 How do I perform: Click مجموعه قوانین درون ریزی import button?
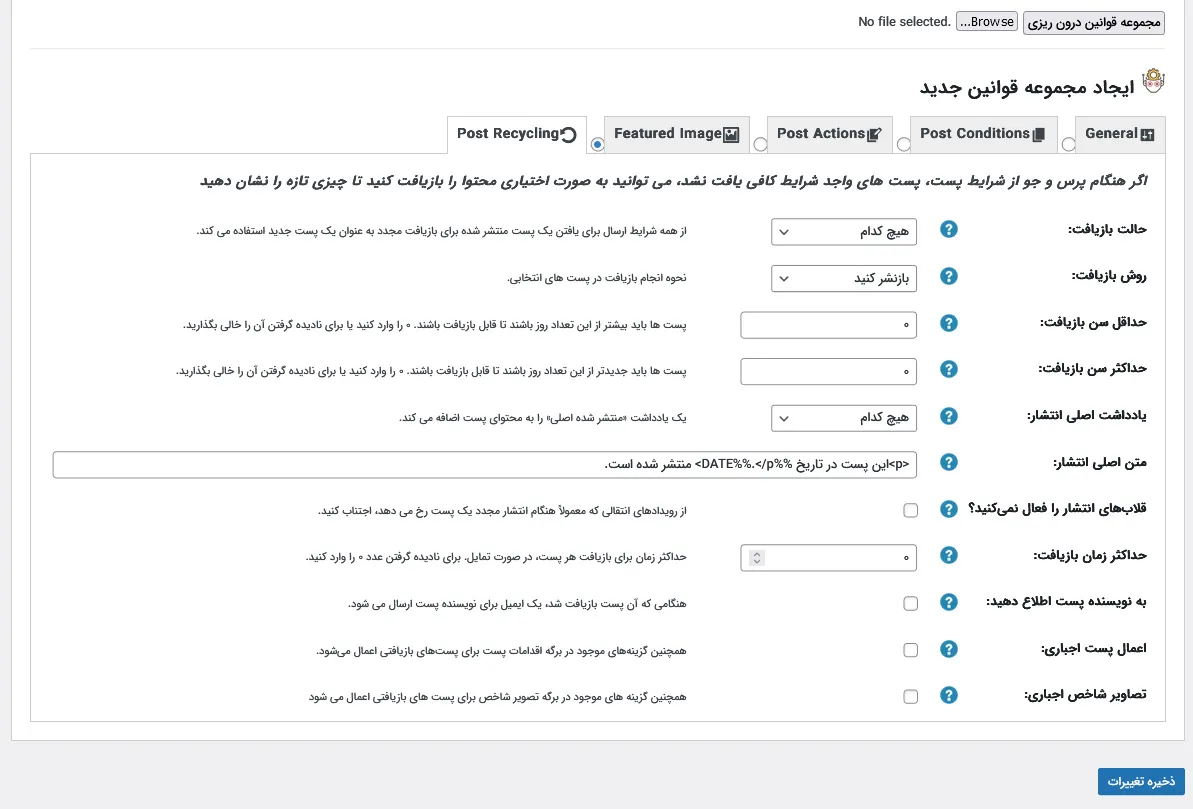click(x=1093, y=23)
